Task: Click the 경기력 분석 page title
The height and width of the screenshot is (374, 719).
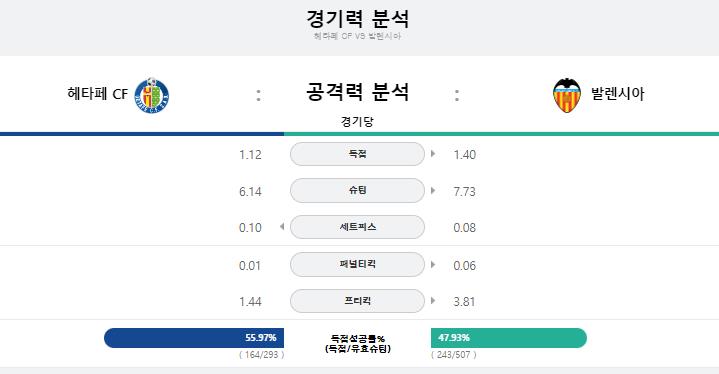Action: point(357,19)
